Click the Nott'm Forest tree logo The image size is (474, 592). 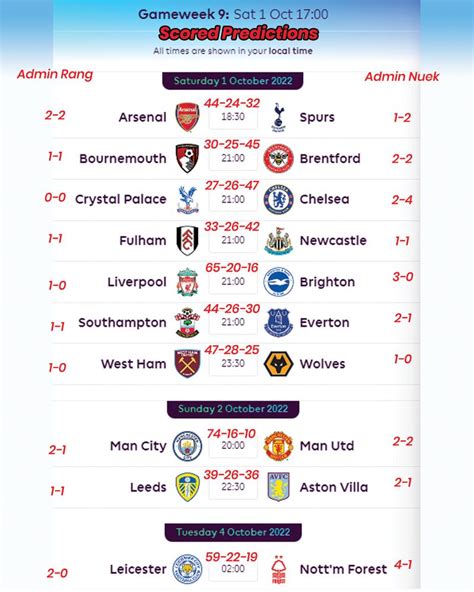[x=279, y=570]
